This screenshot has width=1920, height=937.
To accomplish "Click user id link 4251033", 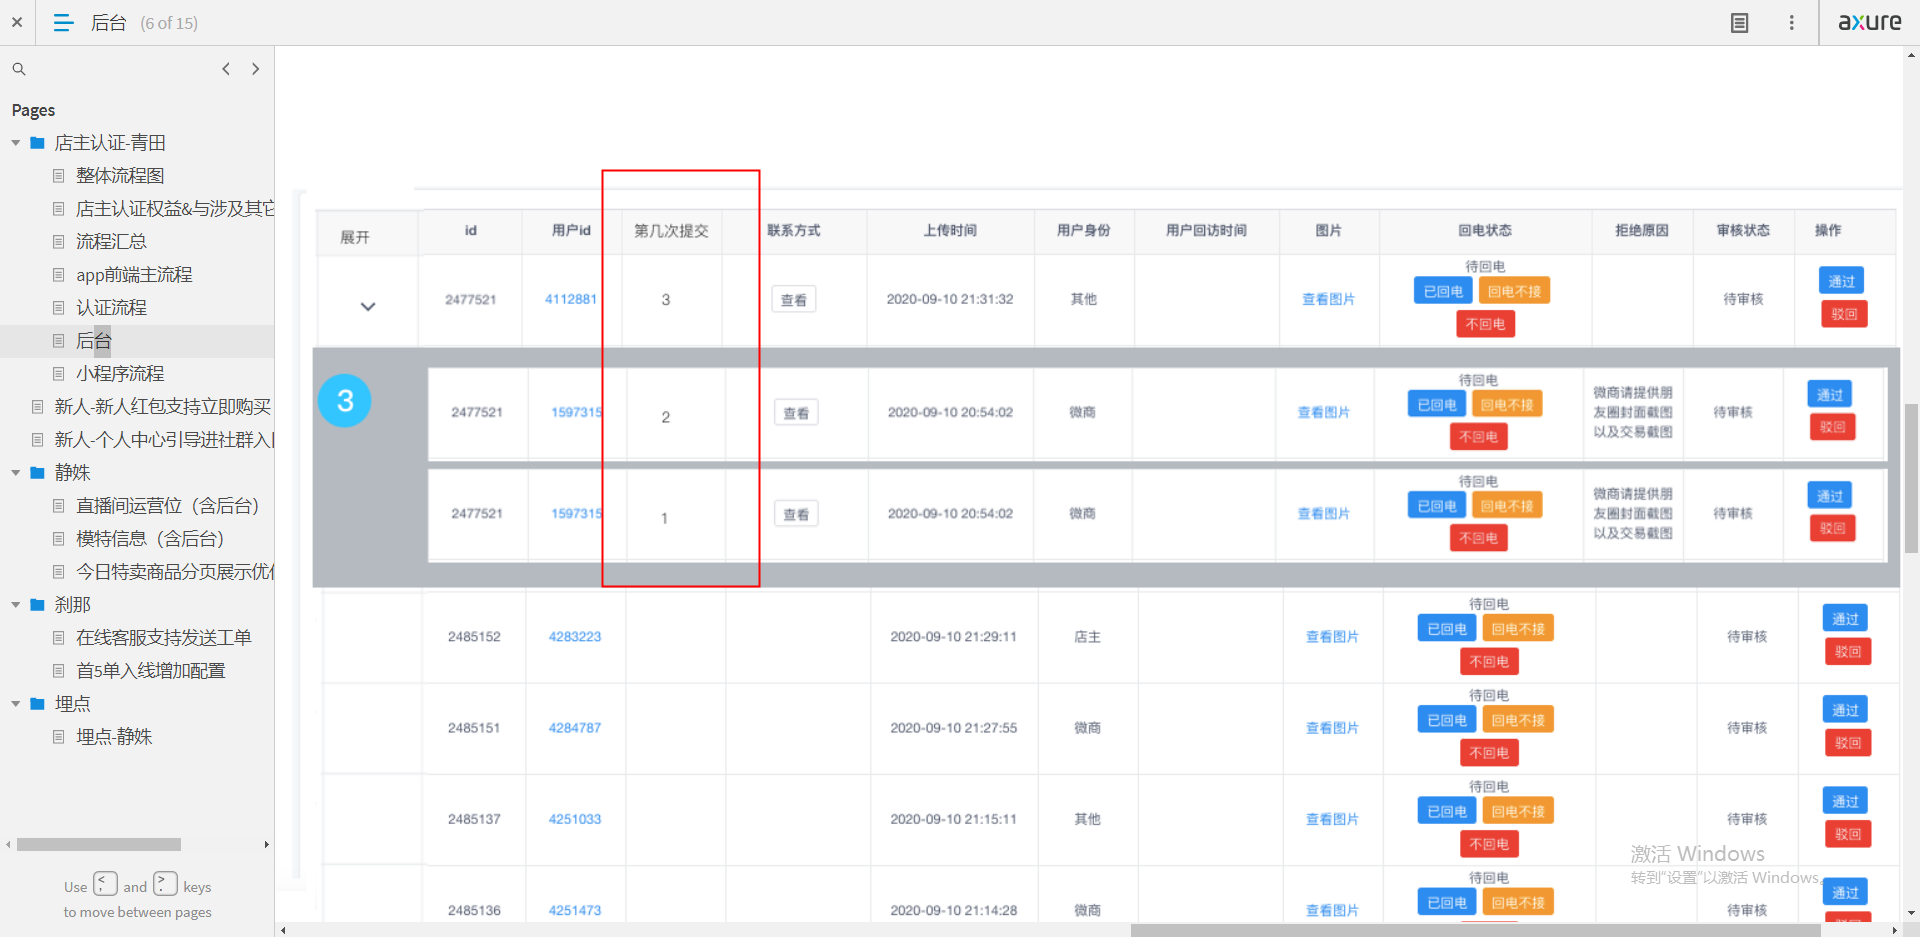I will [575, 819].
